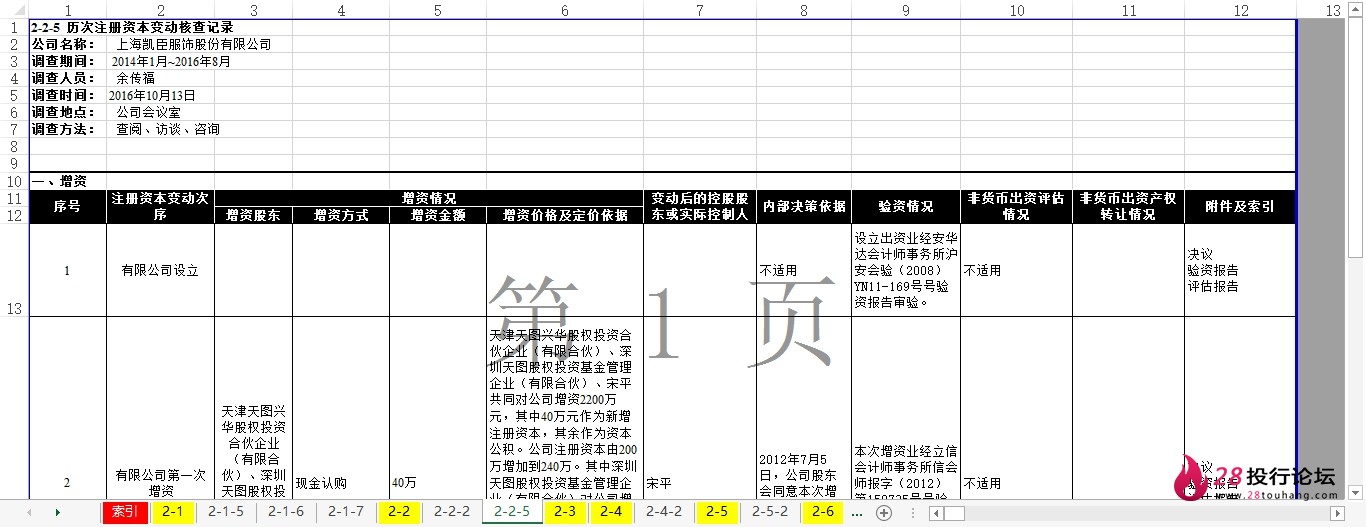Image resolution: width=1366 pixels, height=527 pixels.
Task: Click the 增资价格及定价依据 header cell
Action: pyautogui.click(x=565, y=215)
